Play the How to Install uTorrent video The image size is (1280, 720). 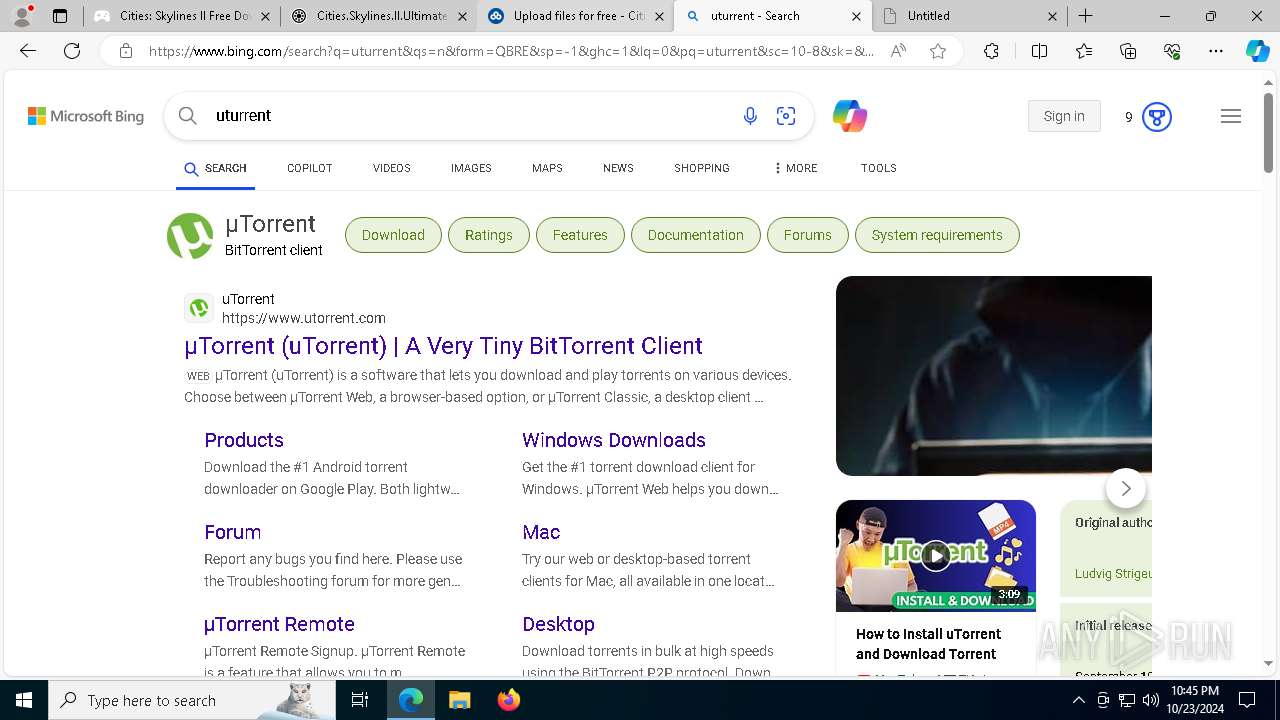(936, 556)
